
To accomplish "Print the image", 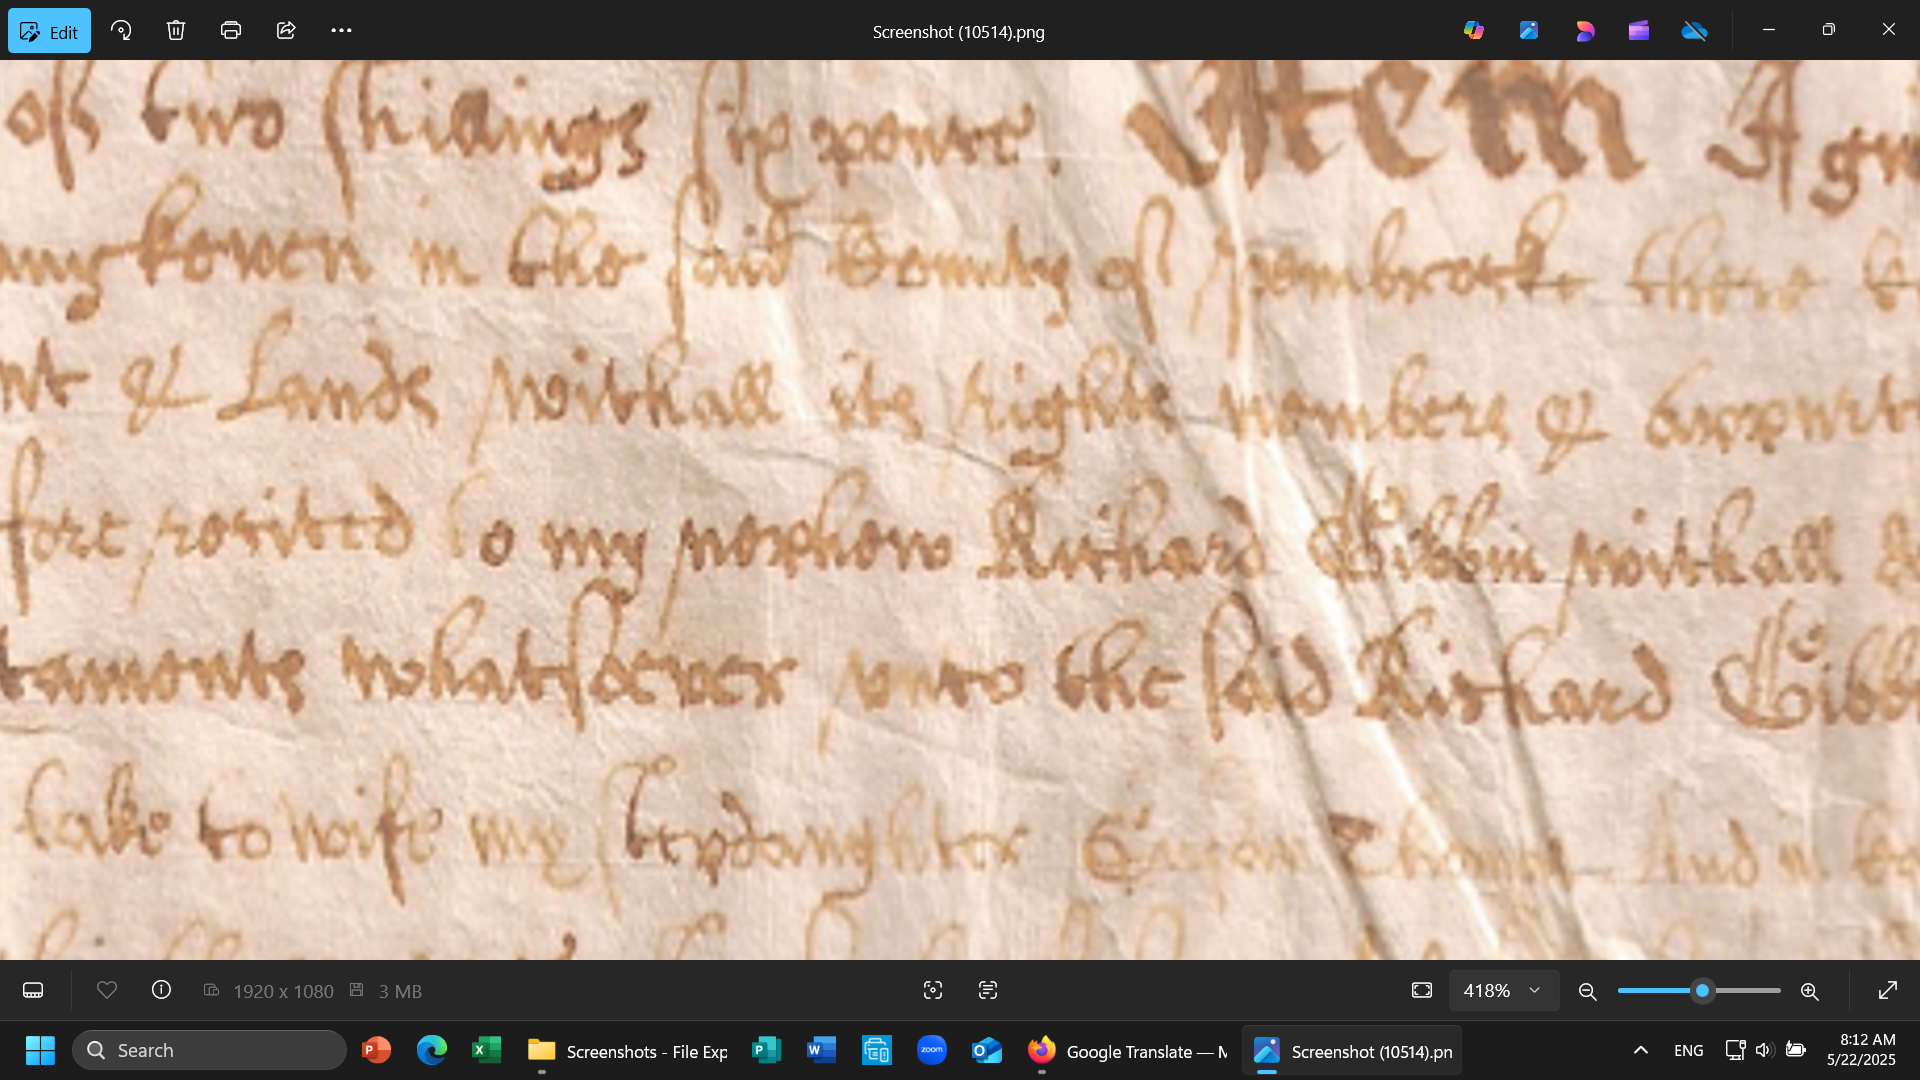I will [x=231, y=30].
